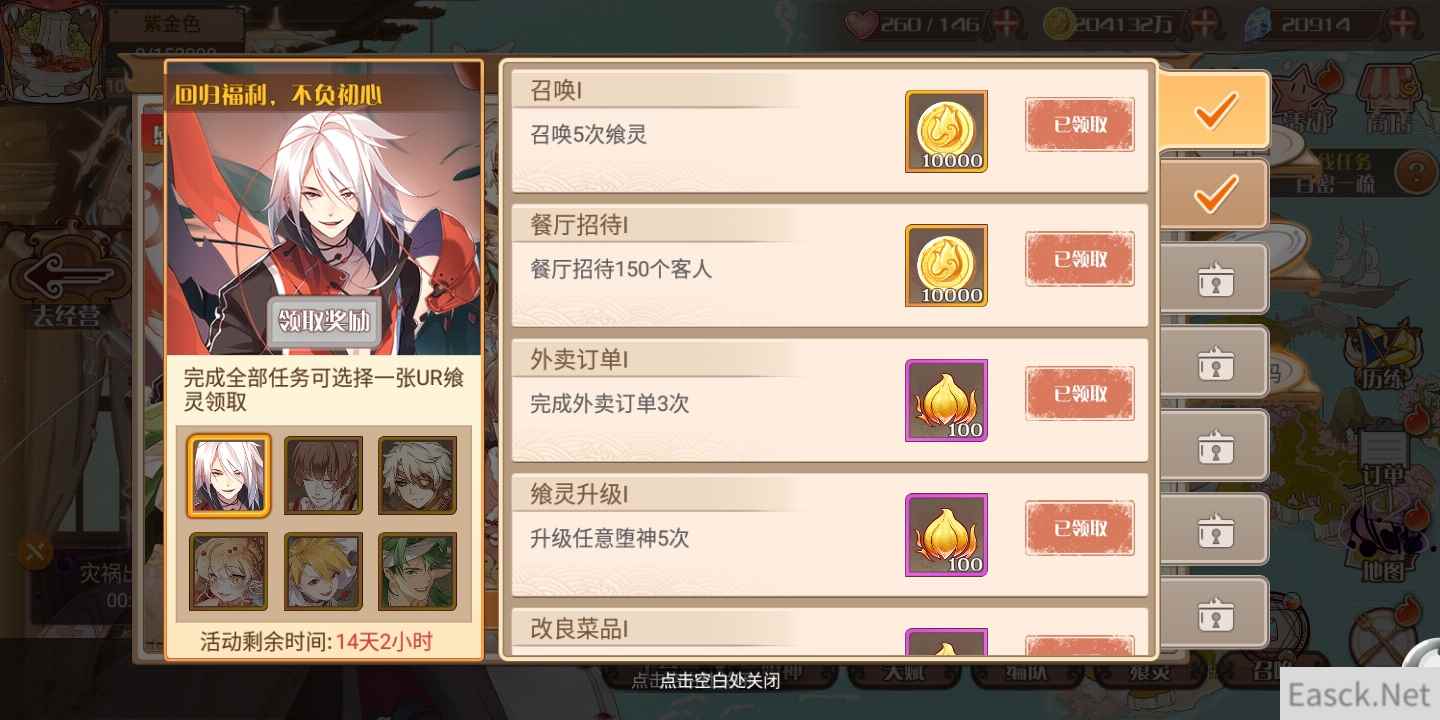The width and height of the screenshot is (1440, 720).
Task: Tap the flame reward icon for 外卖订单I
Action: click(946, 400)
